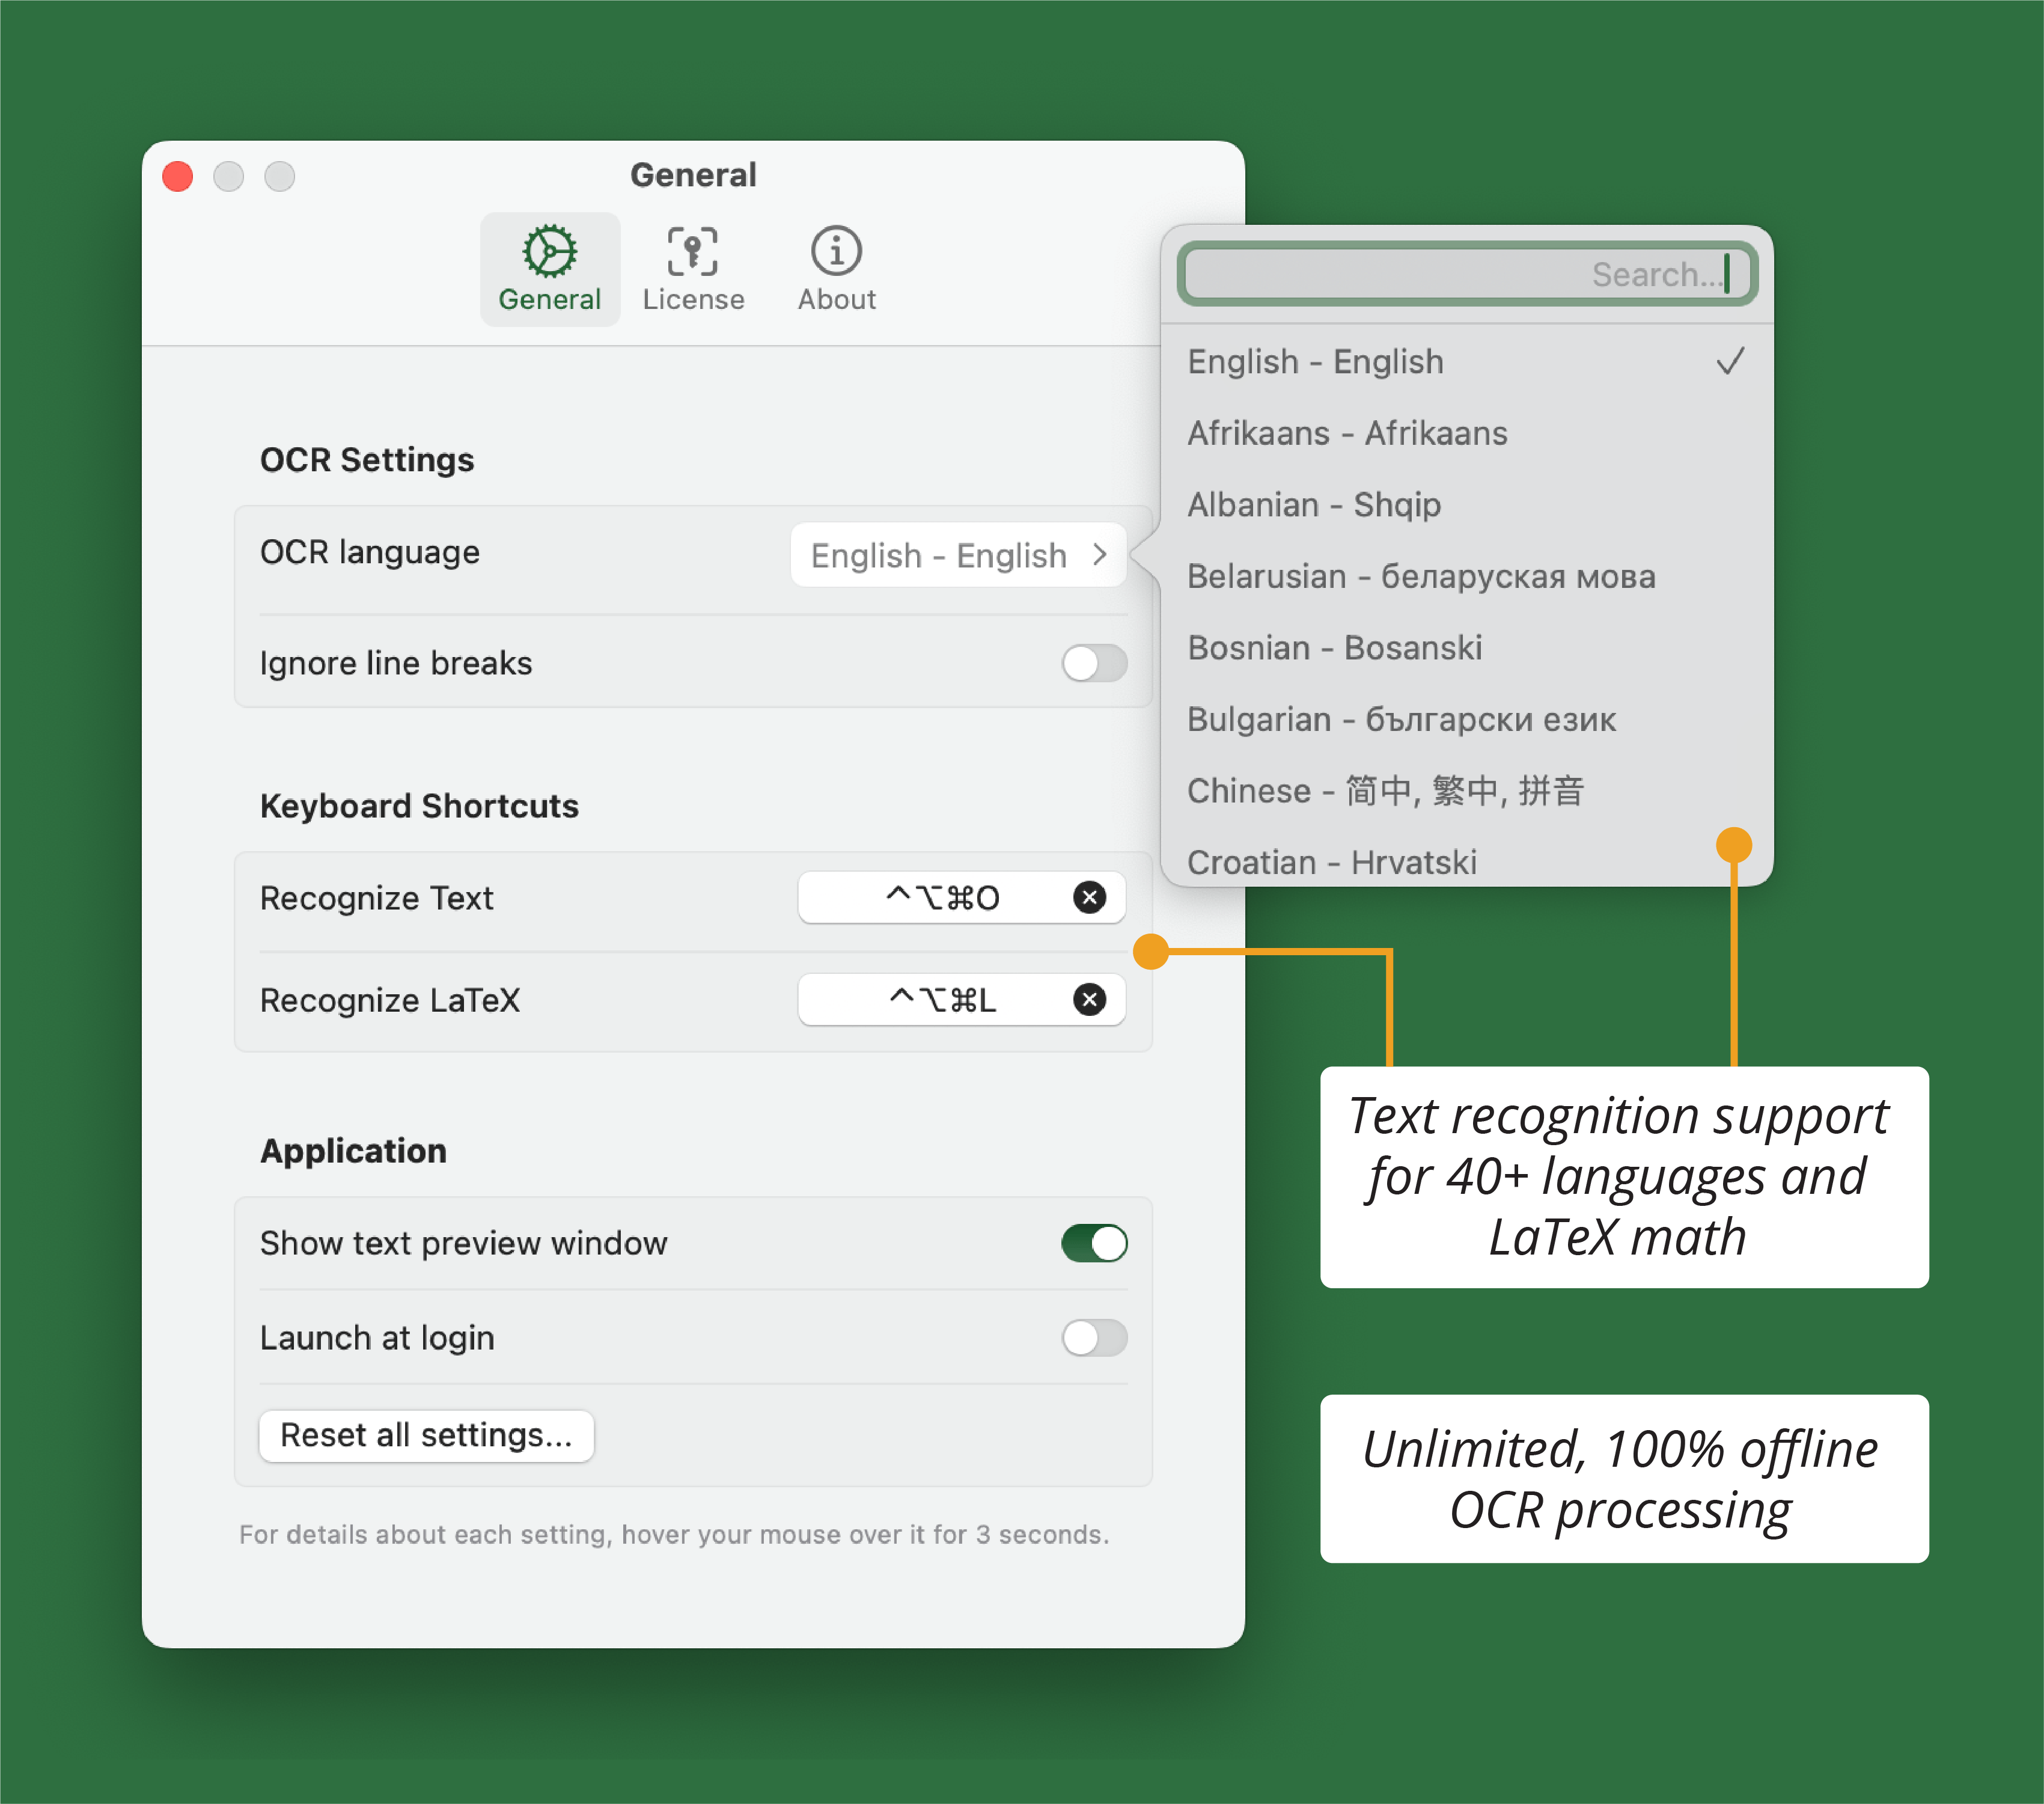Viewport: 2044px width, 1804px height.
Task: Toggle Ignore line breaks on
Action: pos(1094,662)
